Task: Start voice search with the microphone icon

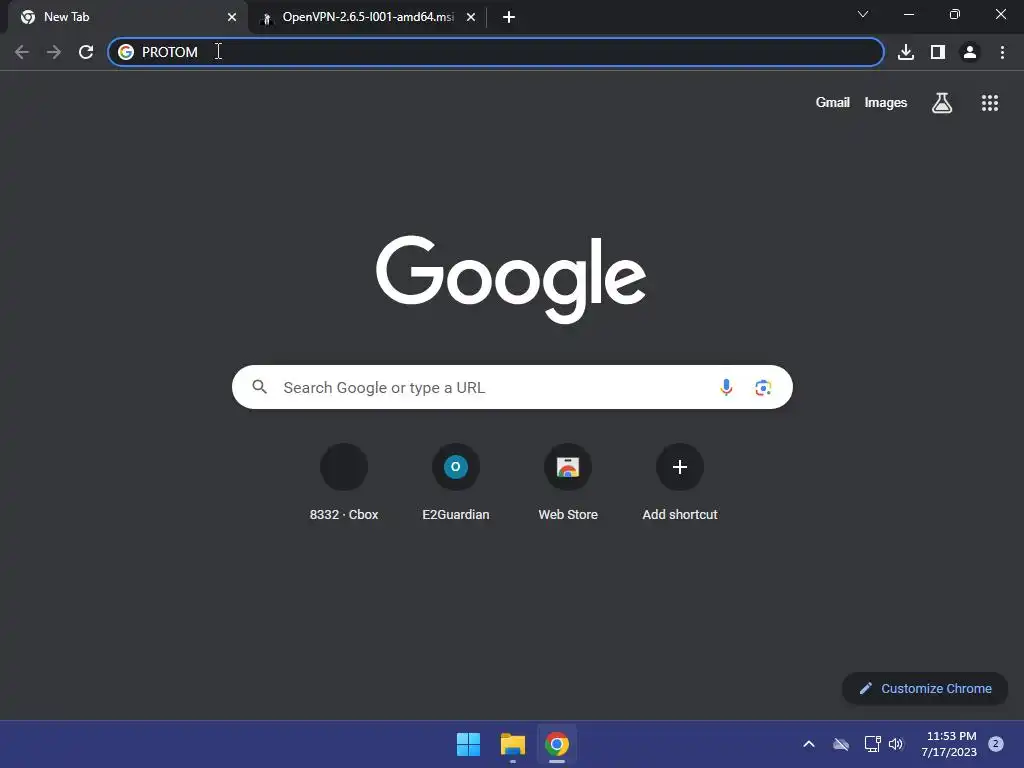Action: (726, 387)
